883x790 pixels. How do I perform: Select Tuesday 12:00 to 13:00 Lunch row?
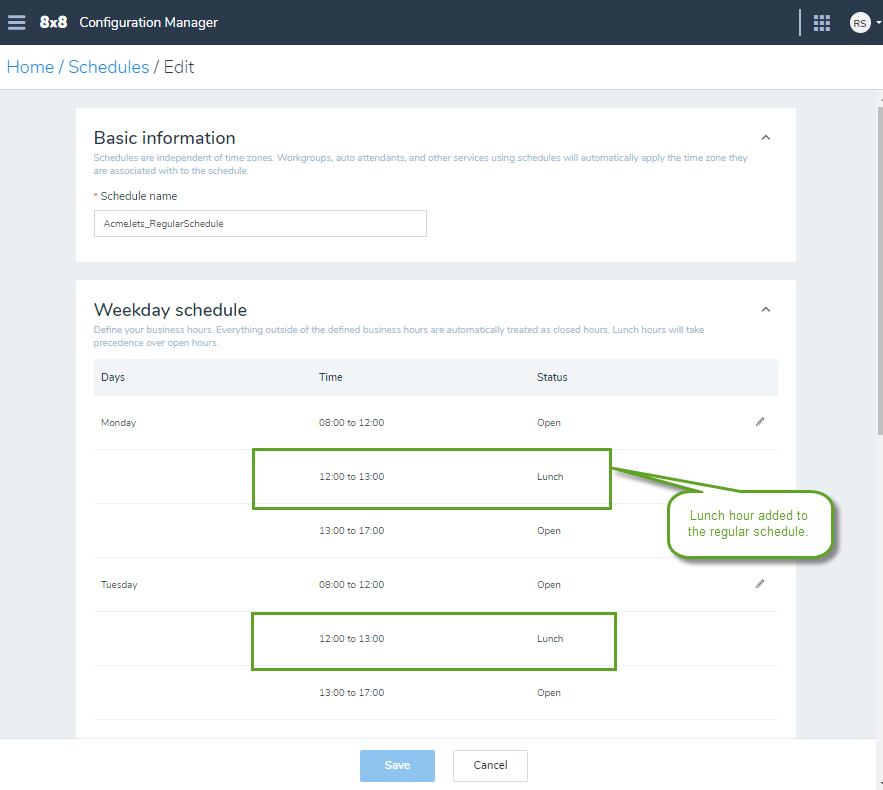coord(436,639)
